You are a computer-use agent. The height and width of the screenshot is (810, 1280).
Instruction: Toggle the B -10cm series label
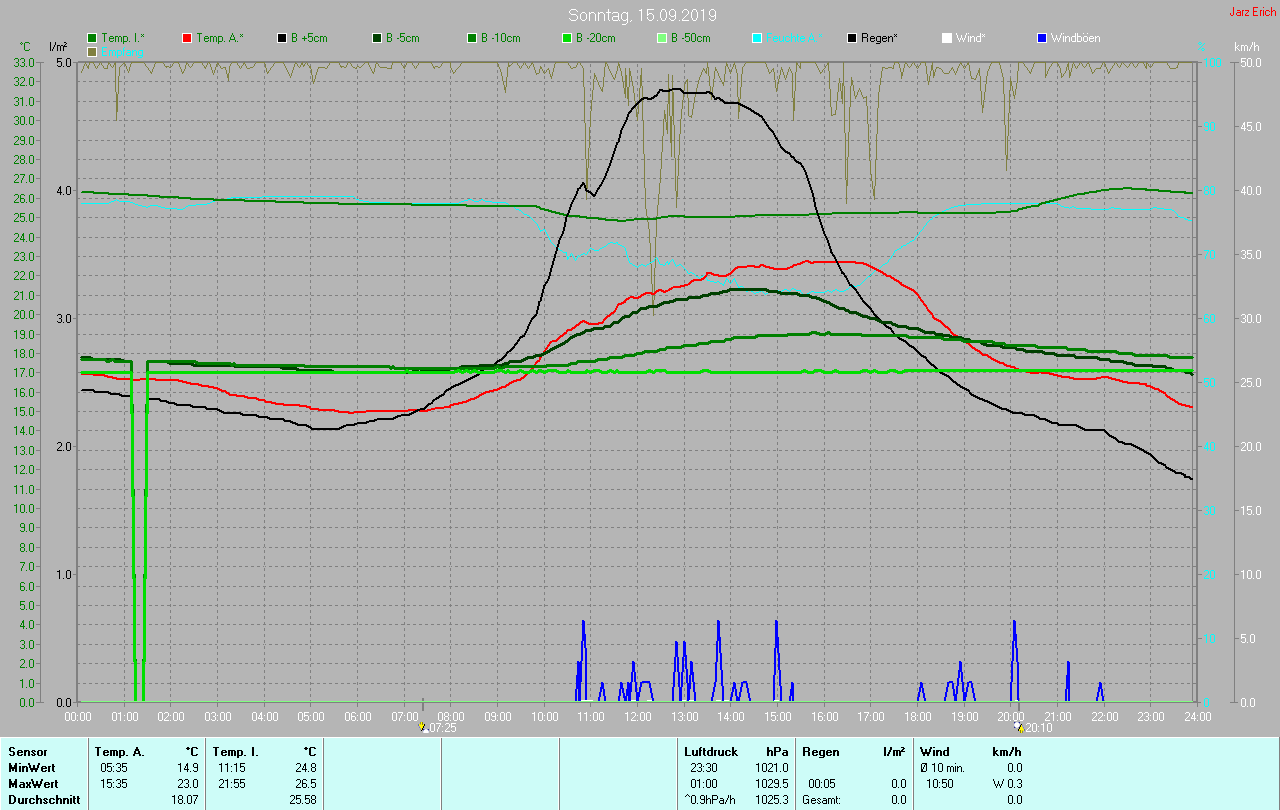(x=500, y=38)
